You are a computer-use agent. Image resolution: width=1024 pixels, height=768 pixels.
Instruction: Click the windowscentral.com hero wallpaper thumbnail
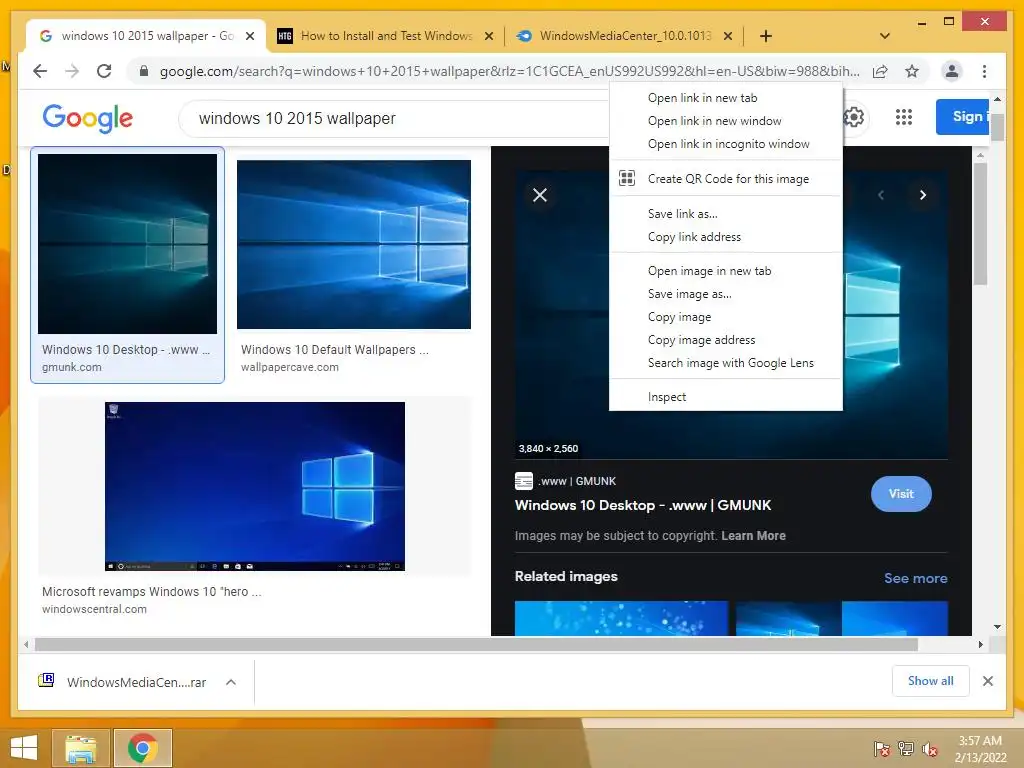[x=255, y=487]
